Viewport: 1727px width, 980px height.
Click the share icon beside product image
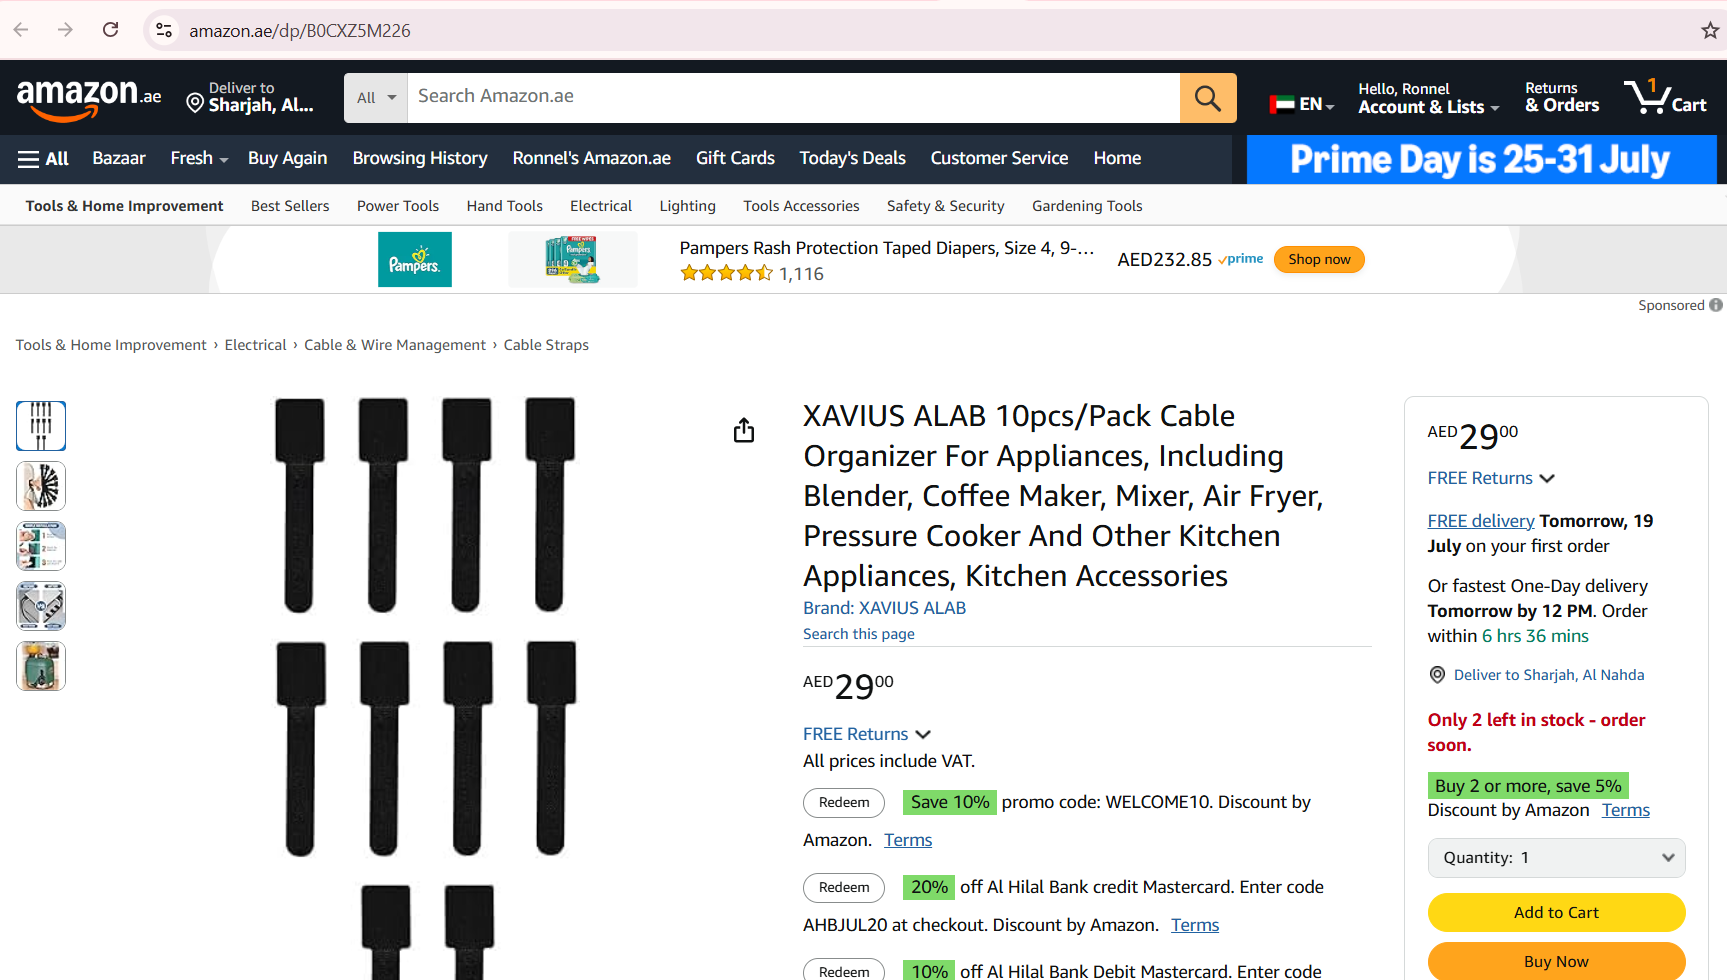click(x=744, y=431)
